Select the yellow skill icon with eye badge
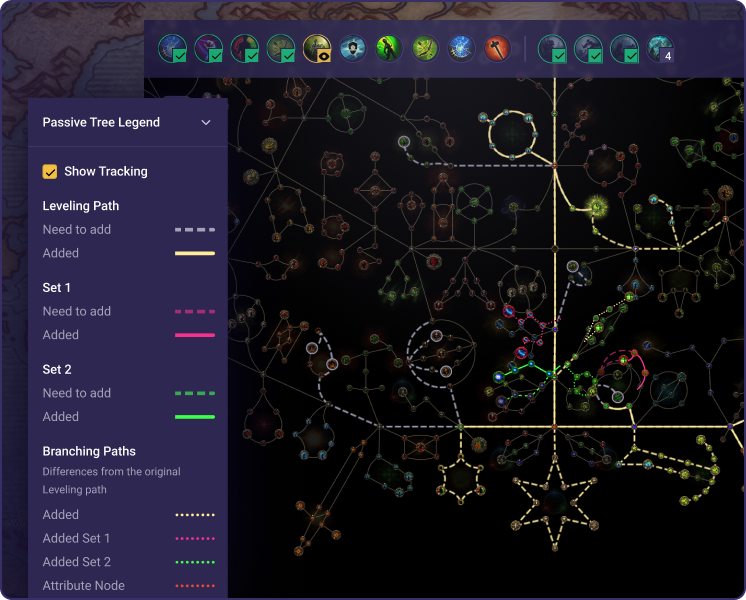Screen dimensions: 746x600 (x=317, y=48)
